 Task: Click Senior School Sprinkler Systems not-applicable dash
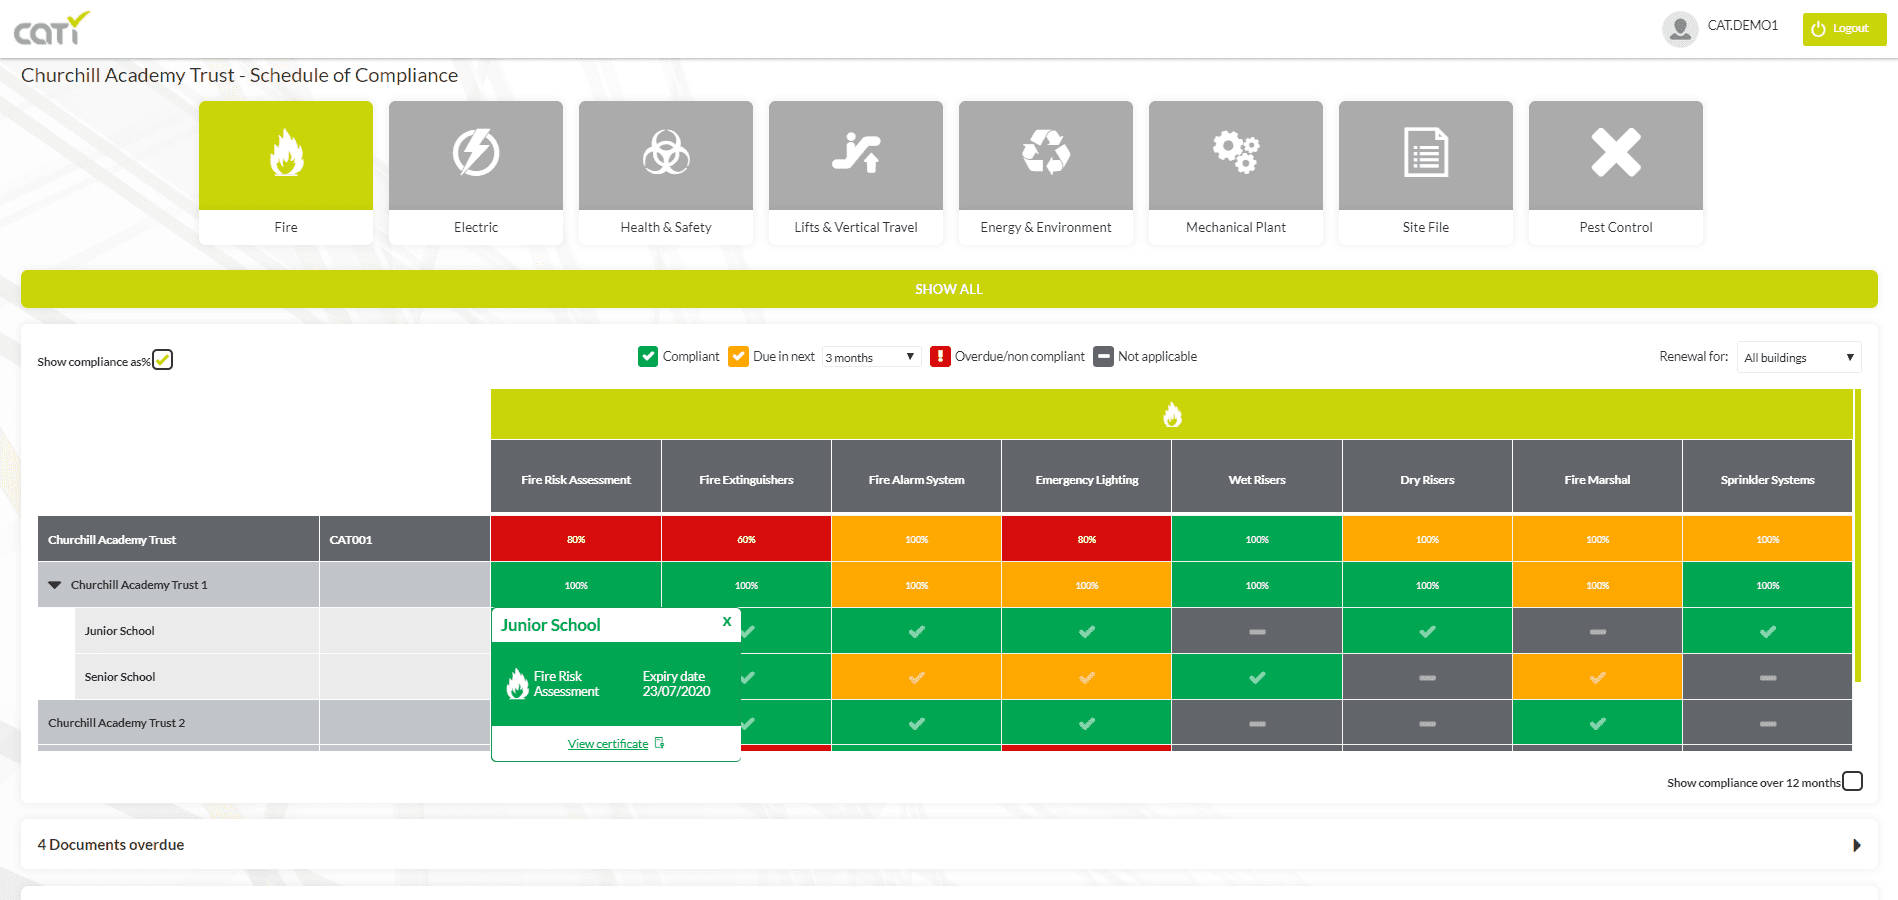[1768, 677]
